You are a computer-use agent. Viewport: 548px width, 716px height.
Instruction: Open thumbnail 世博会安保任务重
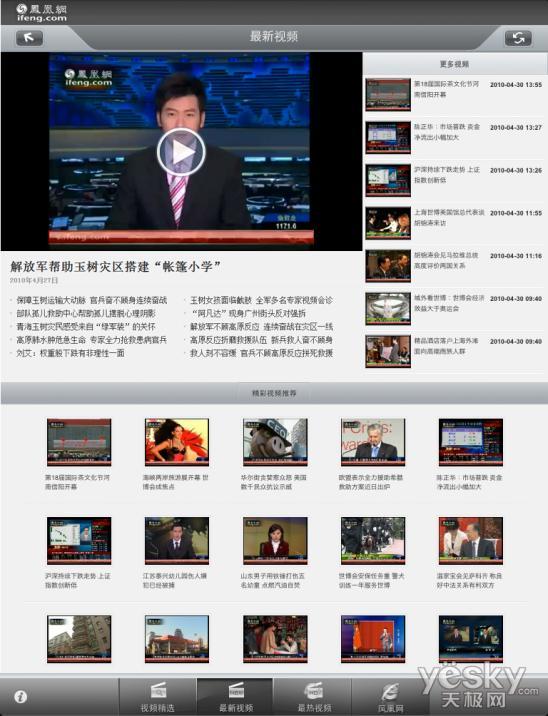373,541
